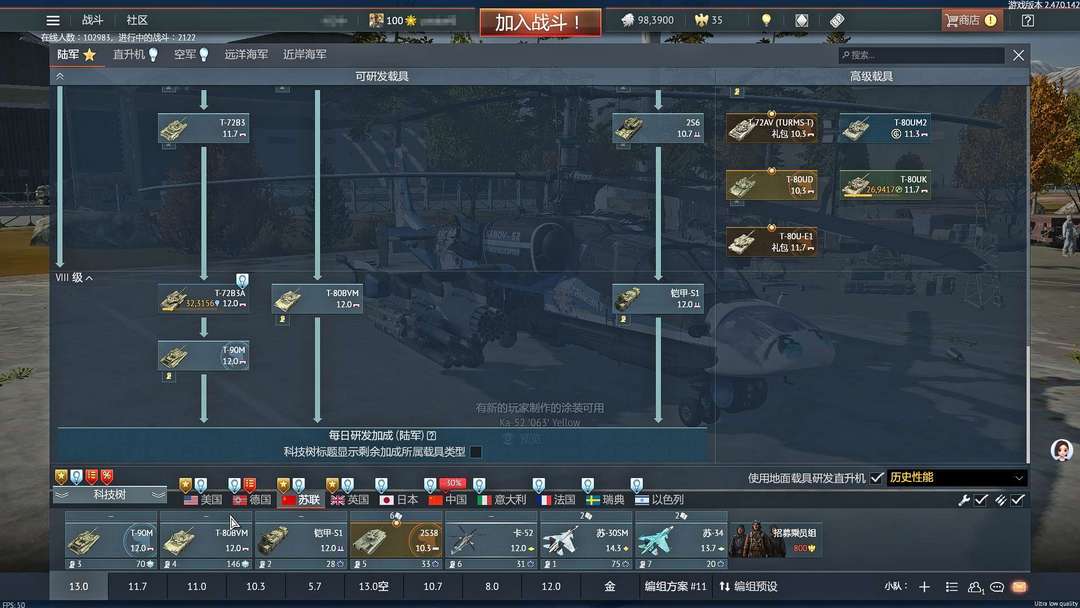This screenshot has width=1080, height=608.
Task: Open the squad list icon
Action: pyautogui.click(x=952, y=587)
